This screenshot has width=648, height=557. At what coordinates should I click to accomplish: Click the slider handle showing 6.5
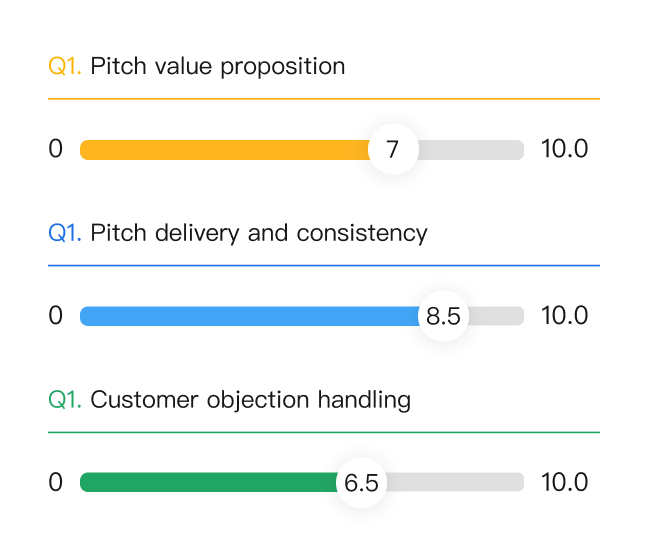361,483
